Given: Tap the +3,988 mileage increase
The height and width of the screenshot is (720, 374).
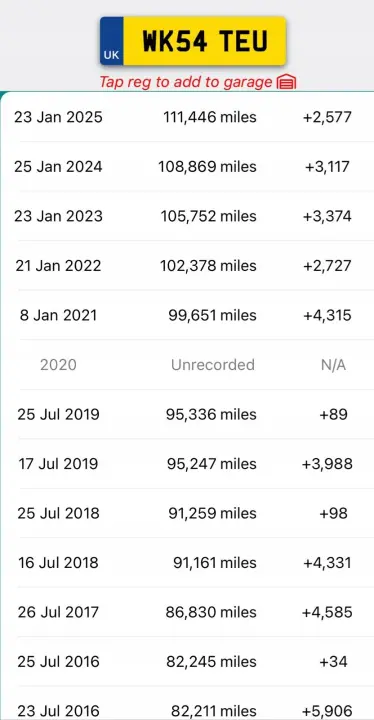Looking at the screenshot, I should coord(327,464).
